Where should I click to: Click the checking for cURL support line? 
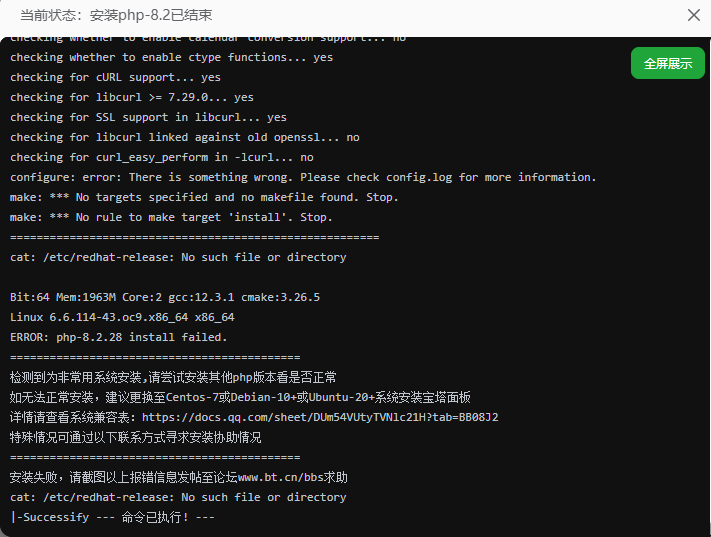coord(115,77)
